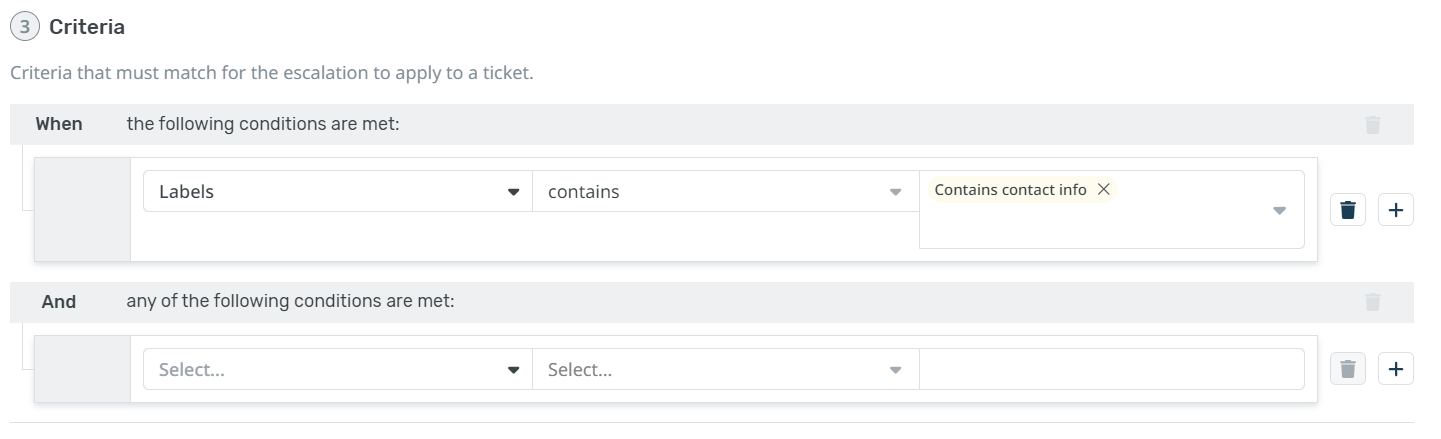Click the 'When' condition label

59,125
